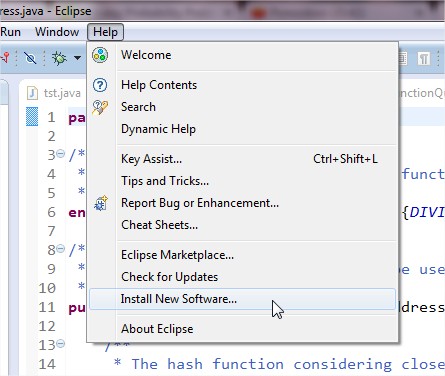Click Check for Updates
Image resolution: width=445 pixels, height=376 pixels.
pyautogui.click(x=243, y=277)
